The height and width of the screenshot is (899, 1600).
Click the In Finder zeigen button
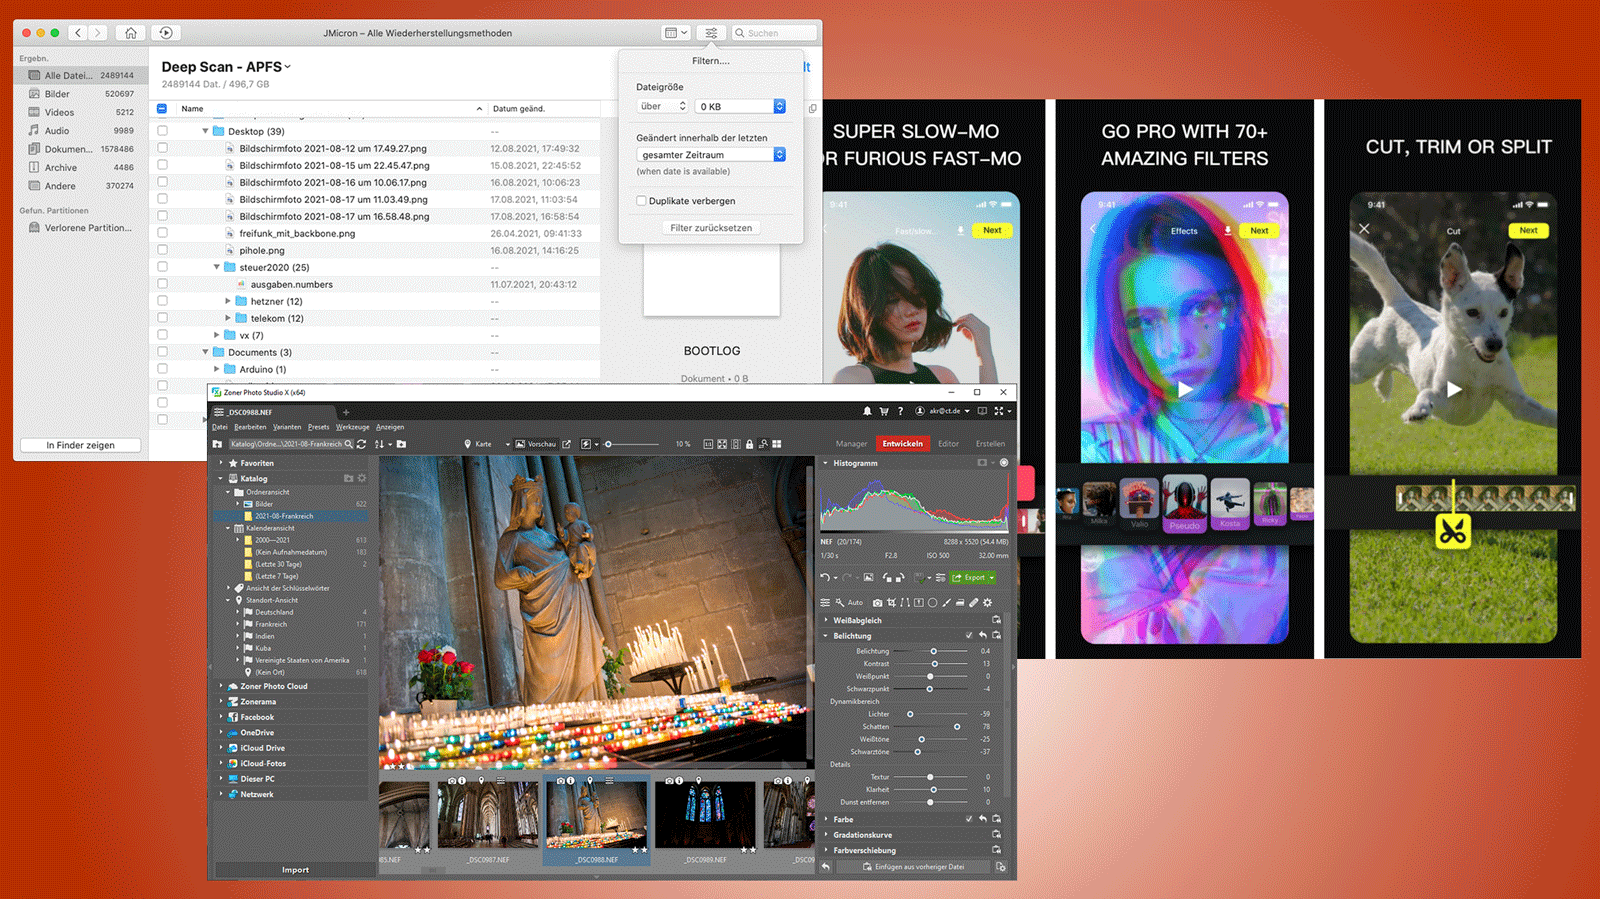80,445
